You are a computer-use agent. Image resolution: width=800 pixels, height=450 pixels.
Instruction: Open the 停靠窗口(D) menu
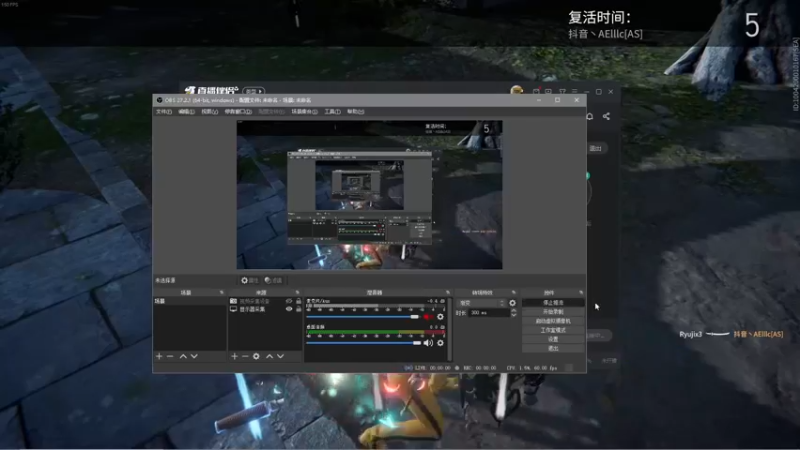238,111
